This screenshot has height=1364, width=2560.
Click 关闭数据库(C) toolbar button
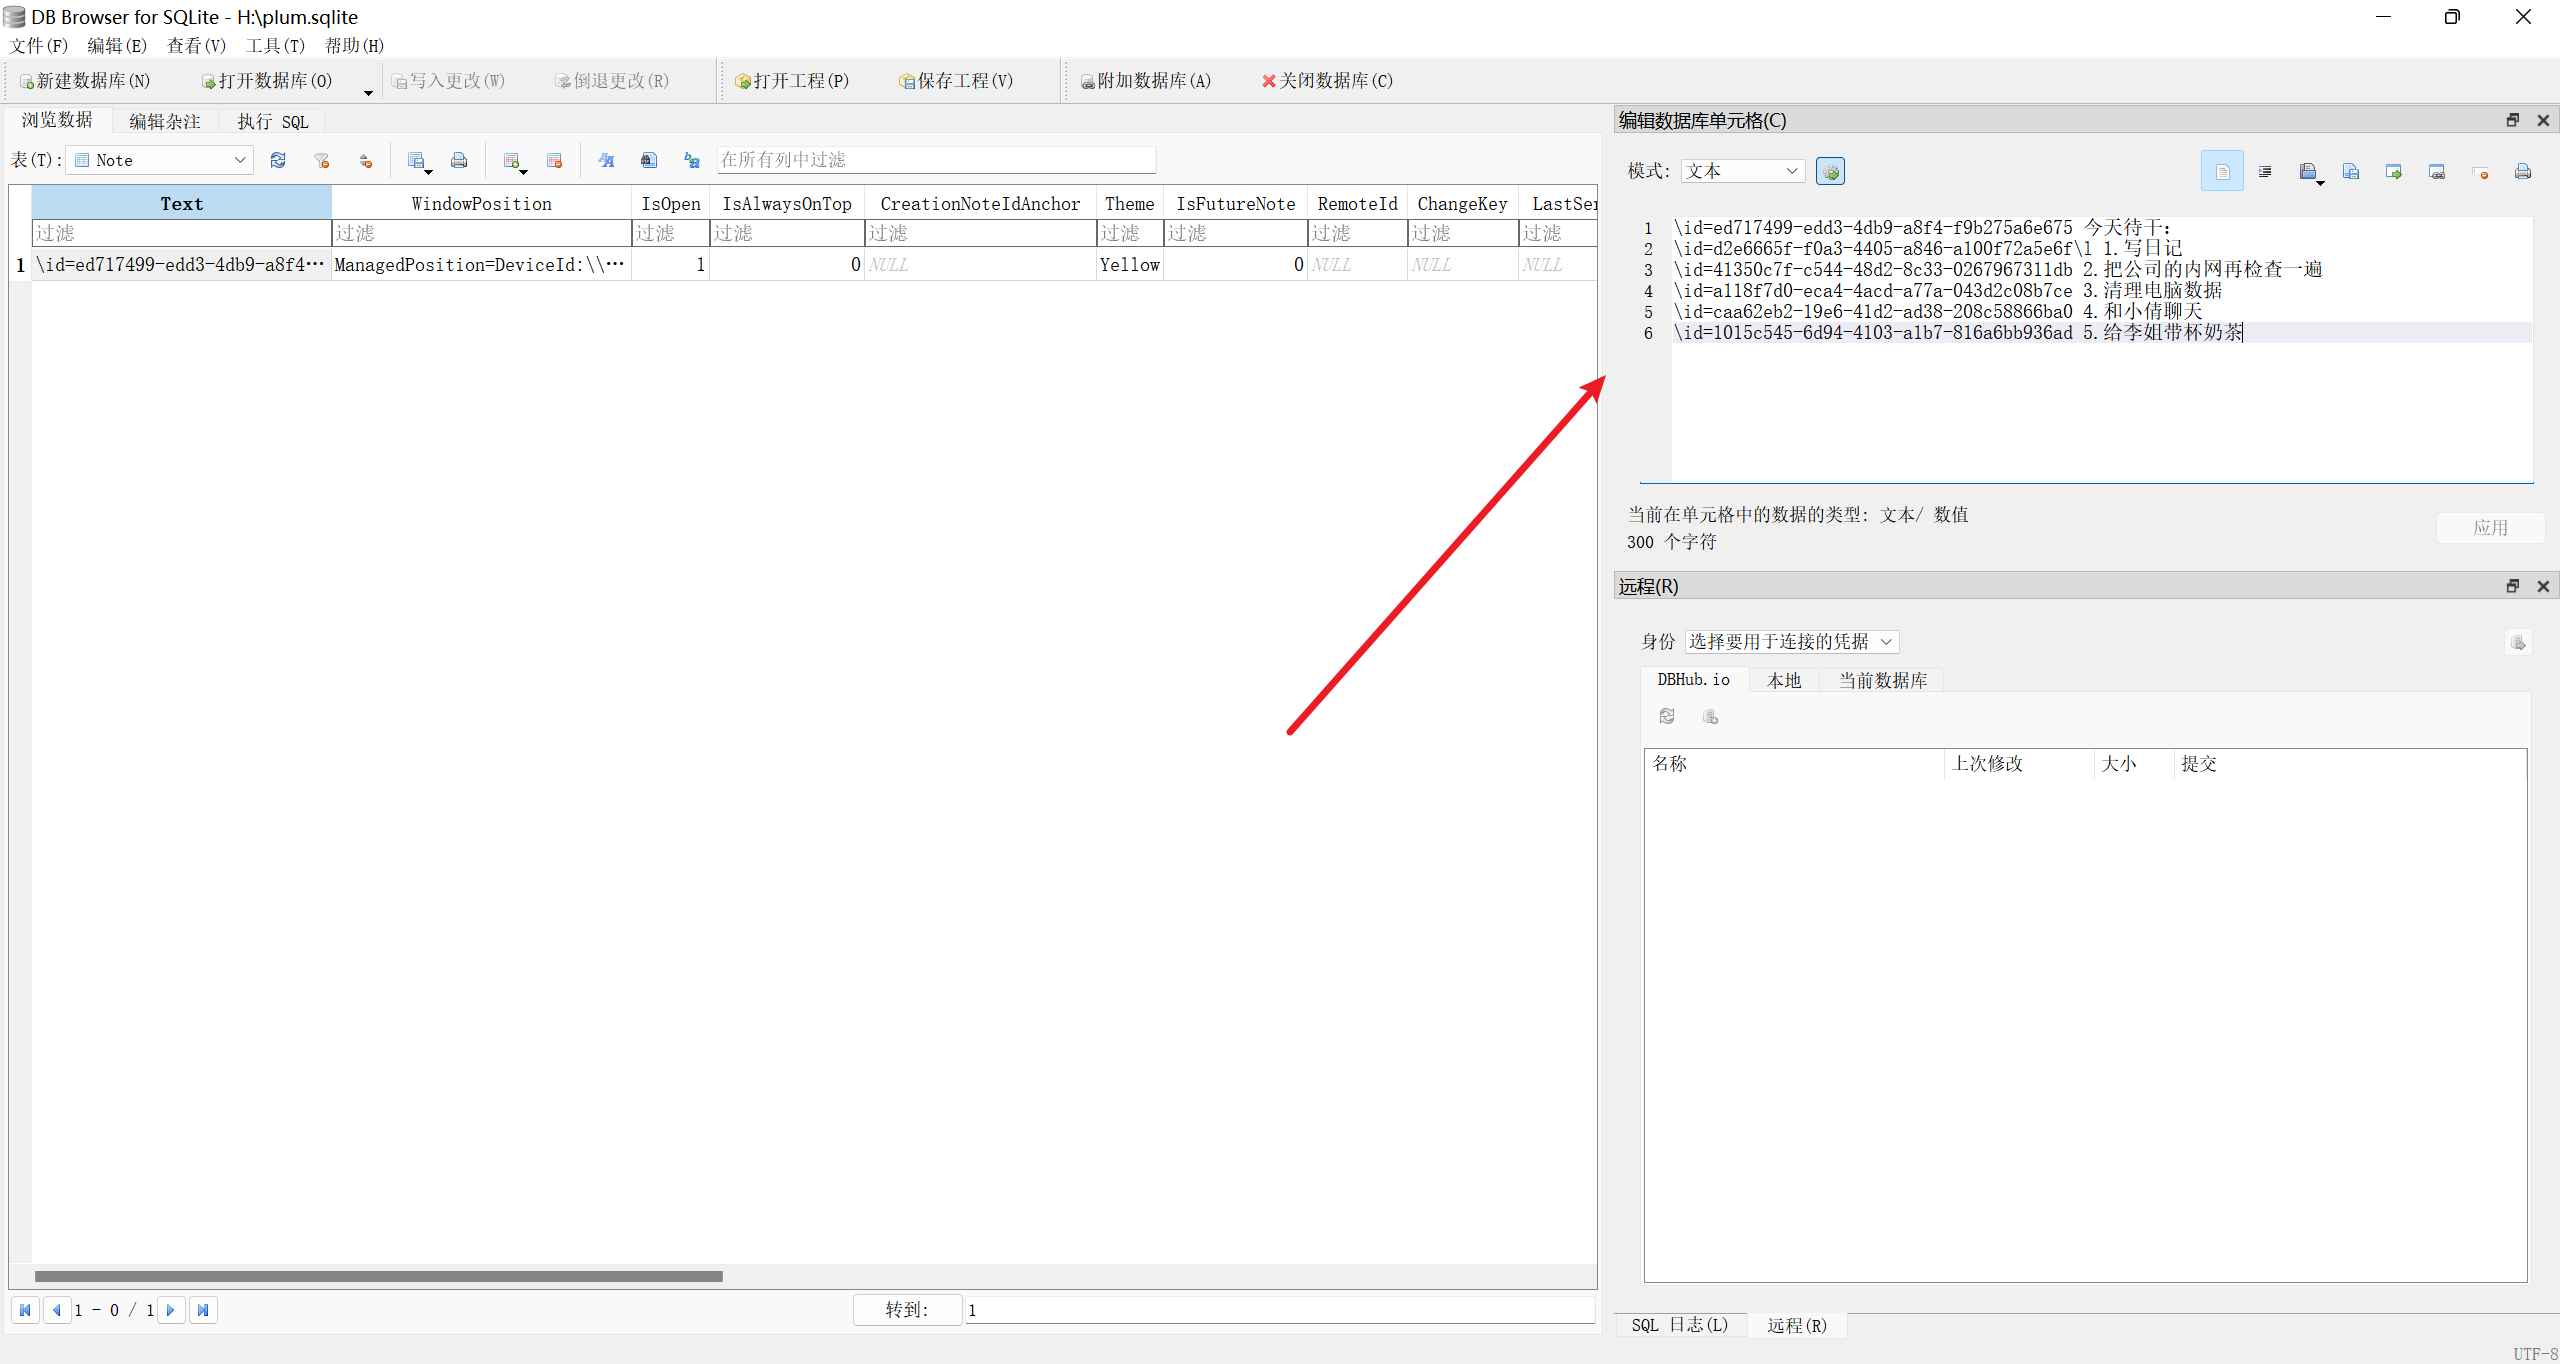(x=1326, y=81)
